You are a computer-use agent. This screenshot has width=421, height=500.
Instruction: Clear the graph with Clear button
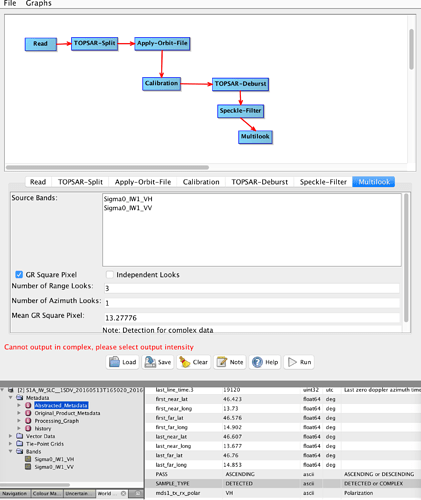coord(194,362)
